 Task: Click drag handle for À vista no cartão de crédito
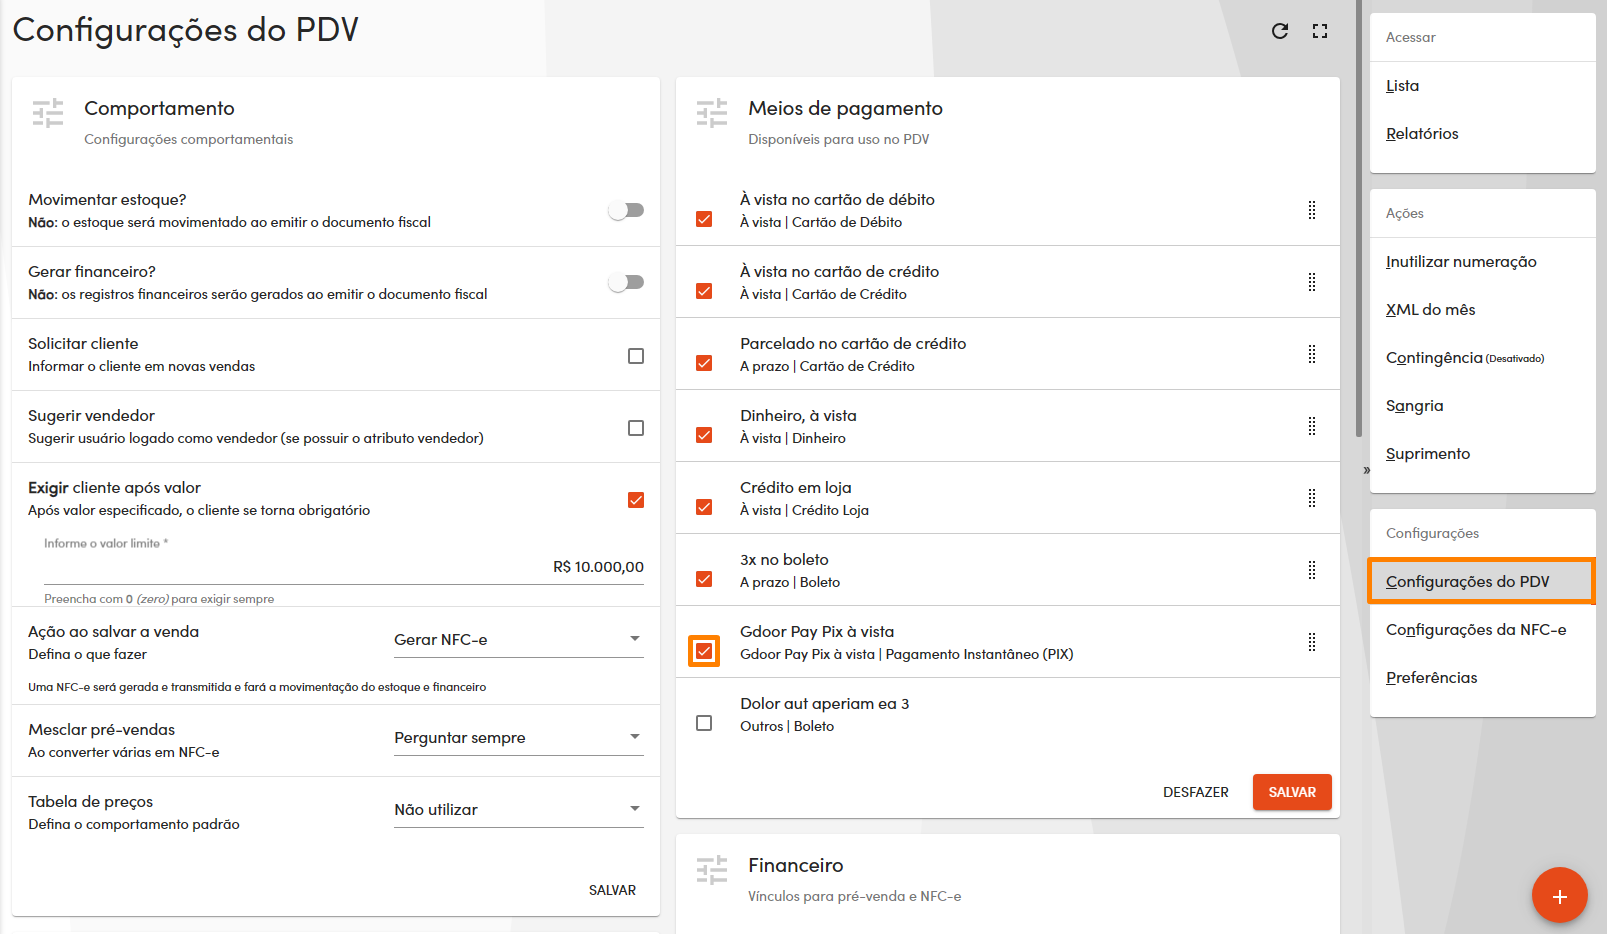pos(1312,282)
